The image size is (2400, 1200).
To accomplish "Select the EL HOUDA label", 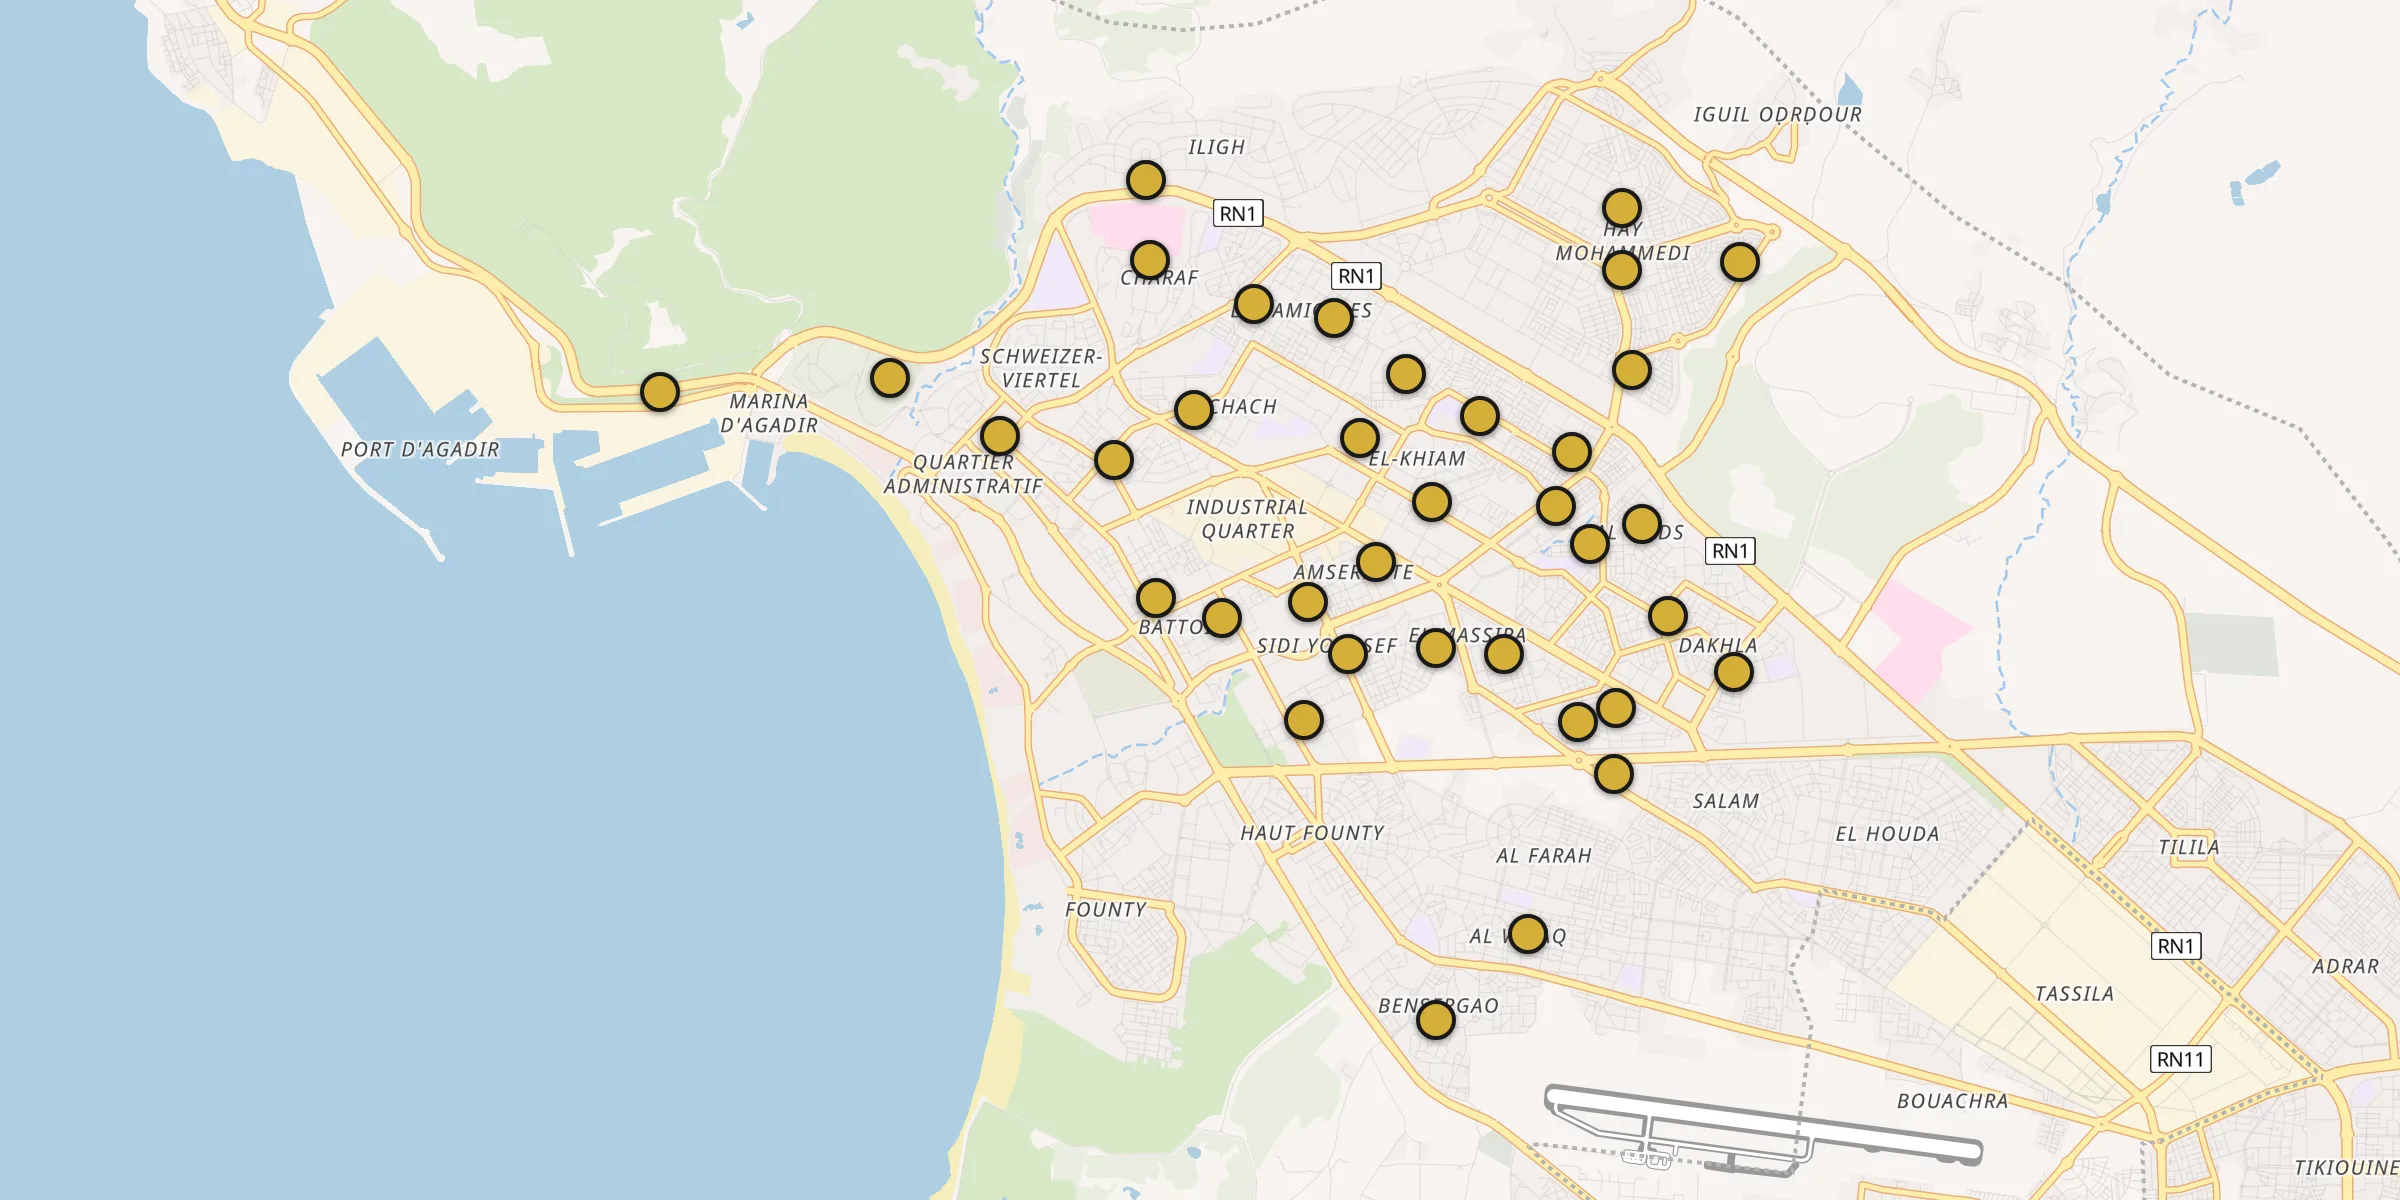I will 1887,834.
